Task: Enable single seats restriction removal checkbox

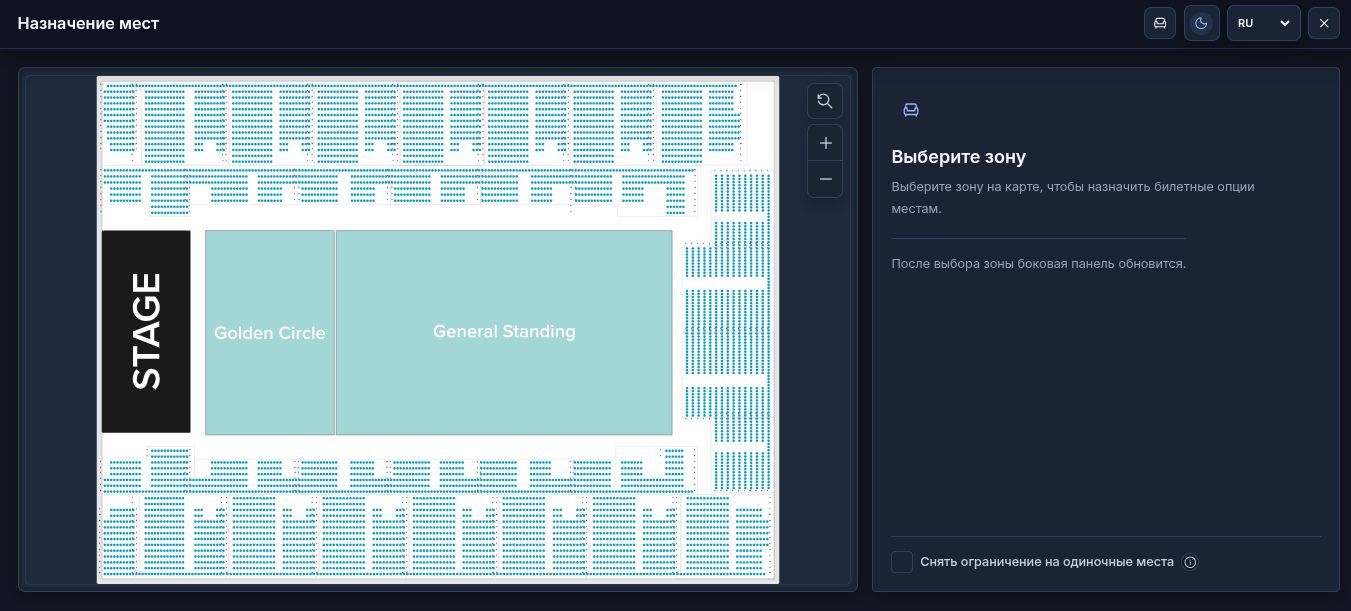Action: [902, 562]
